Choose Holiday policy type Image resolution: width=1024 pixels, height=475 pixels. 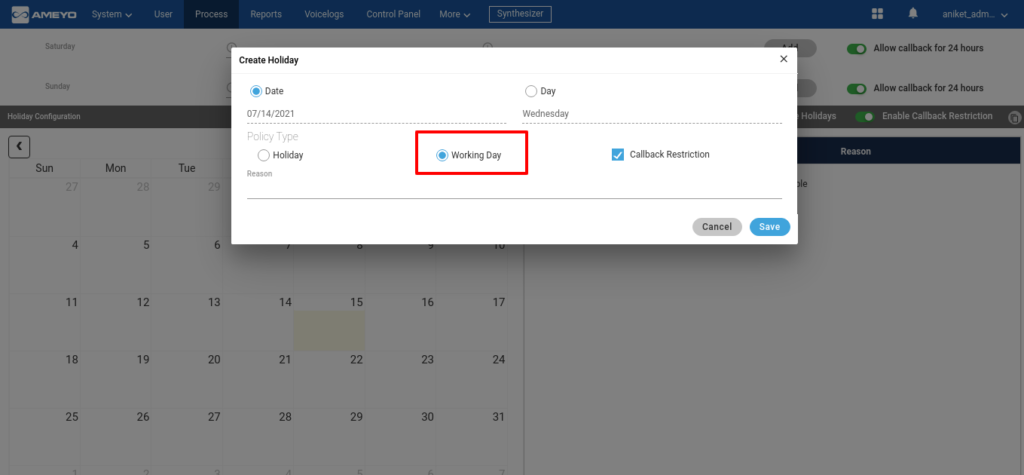pos(263,156)
